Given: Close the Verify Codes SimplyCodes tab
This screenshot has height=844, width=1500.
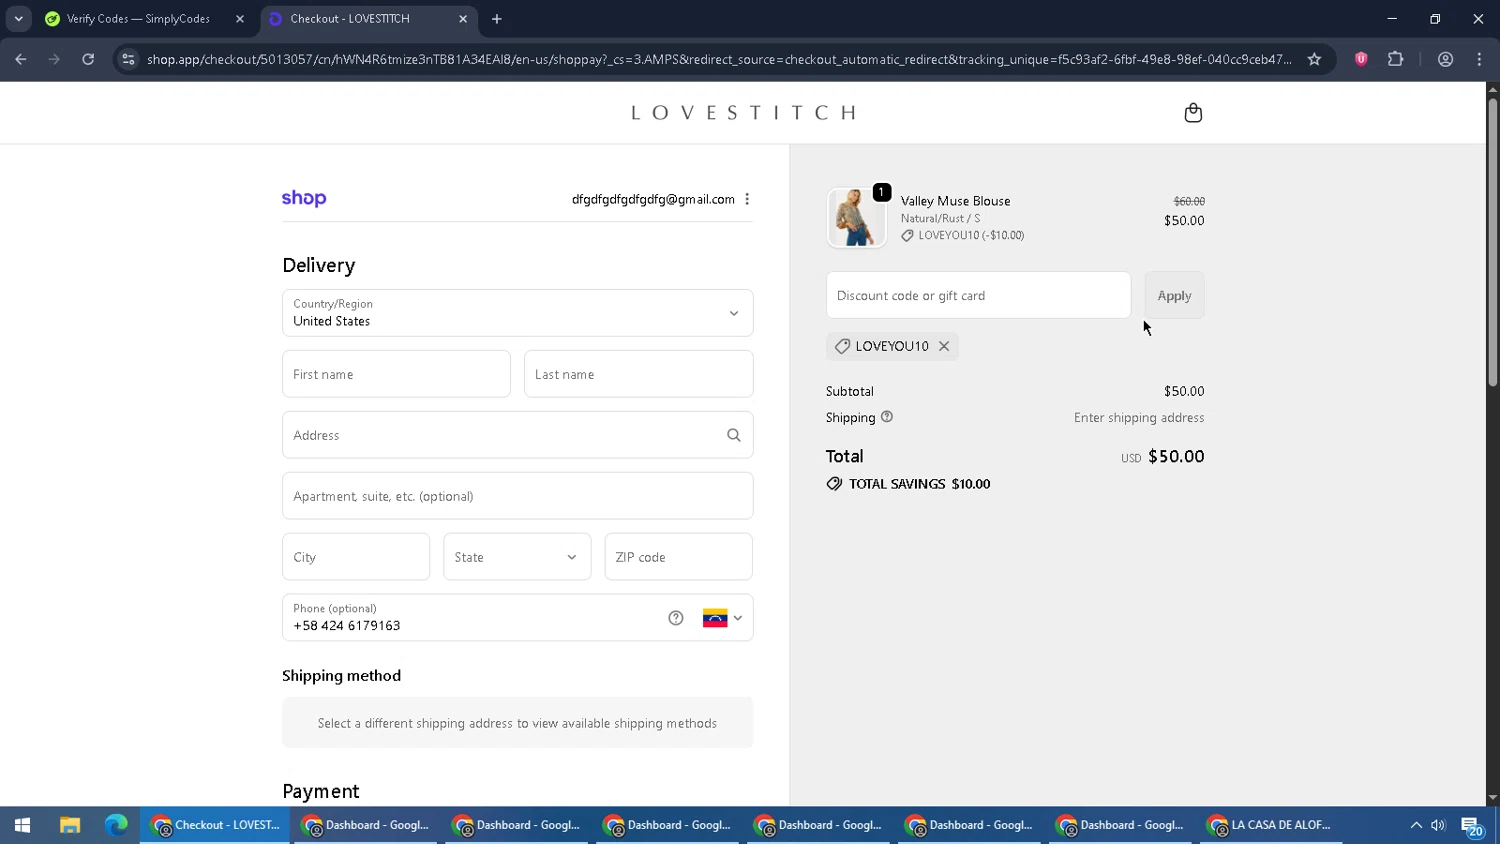Looking at the screenshot, I should click(240, 19).
